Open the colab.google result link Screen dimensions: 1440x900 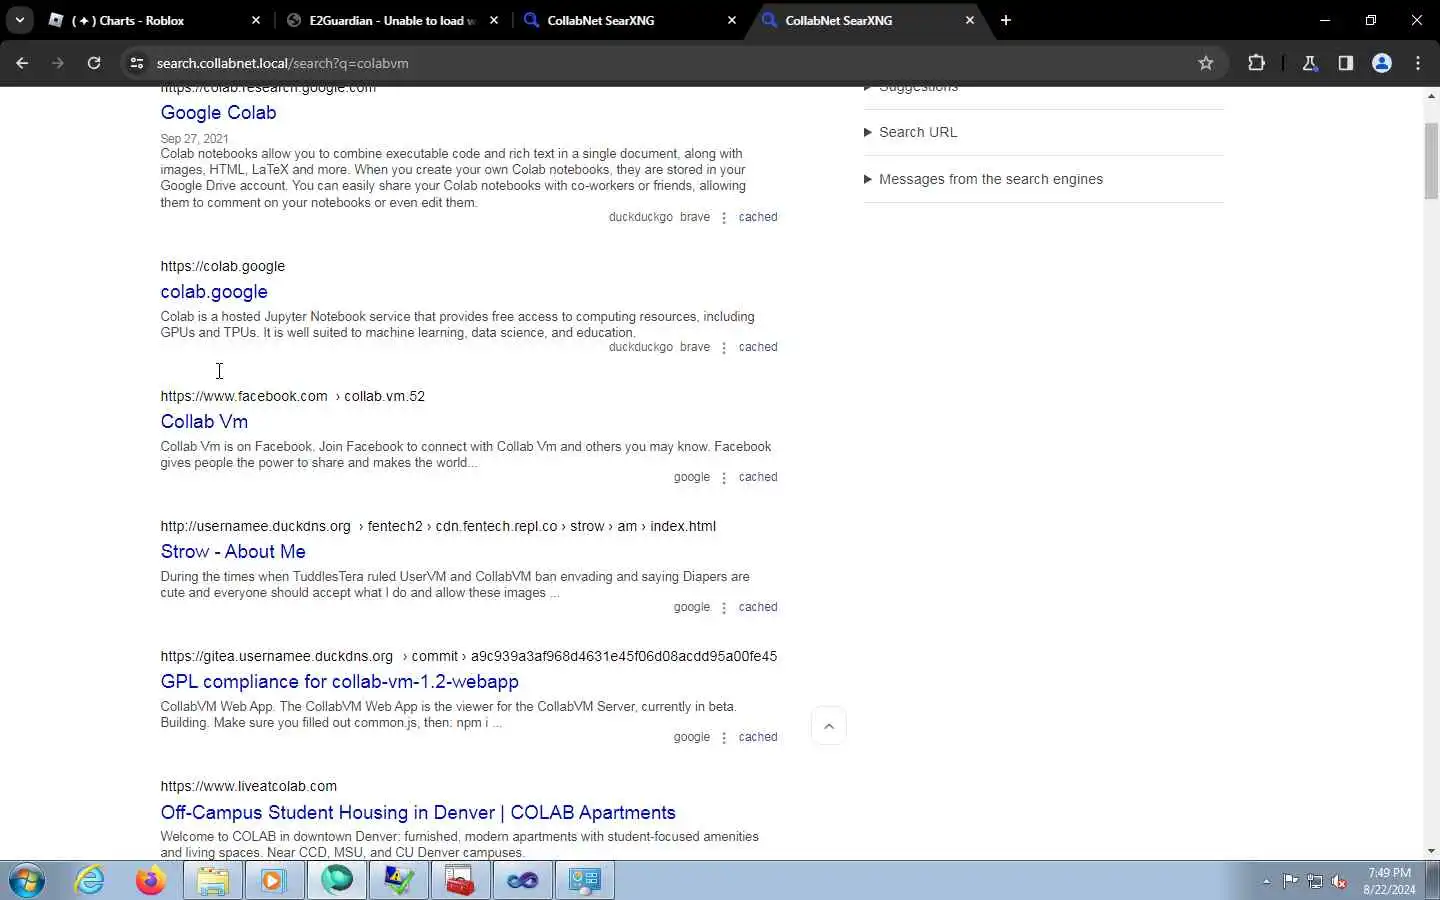click(214, 292)
